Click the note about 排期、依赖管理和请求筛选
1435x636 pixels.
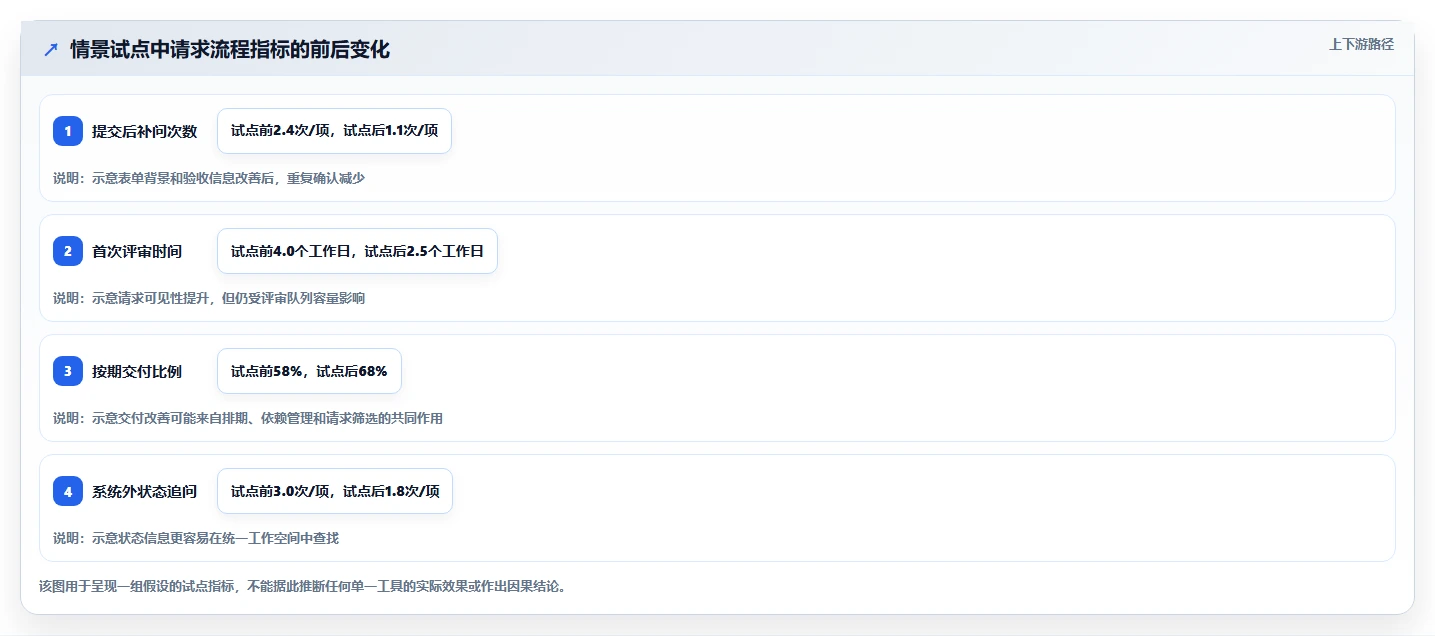pos(248,418)
